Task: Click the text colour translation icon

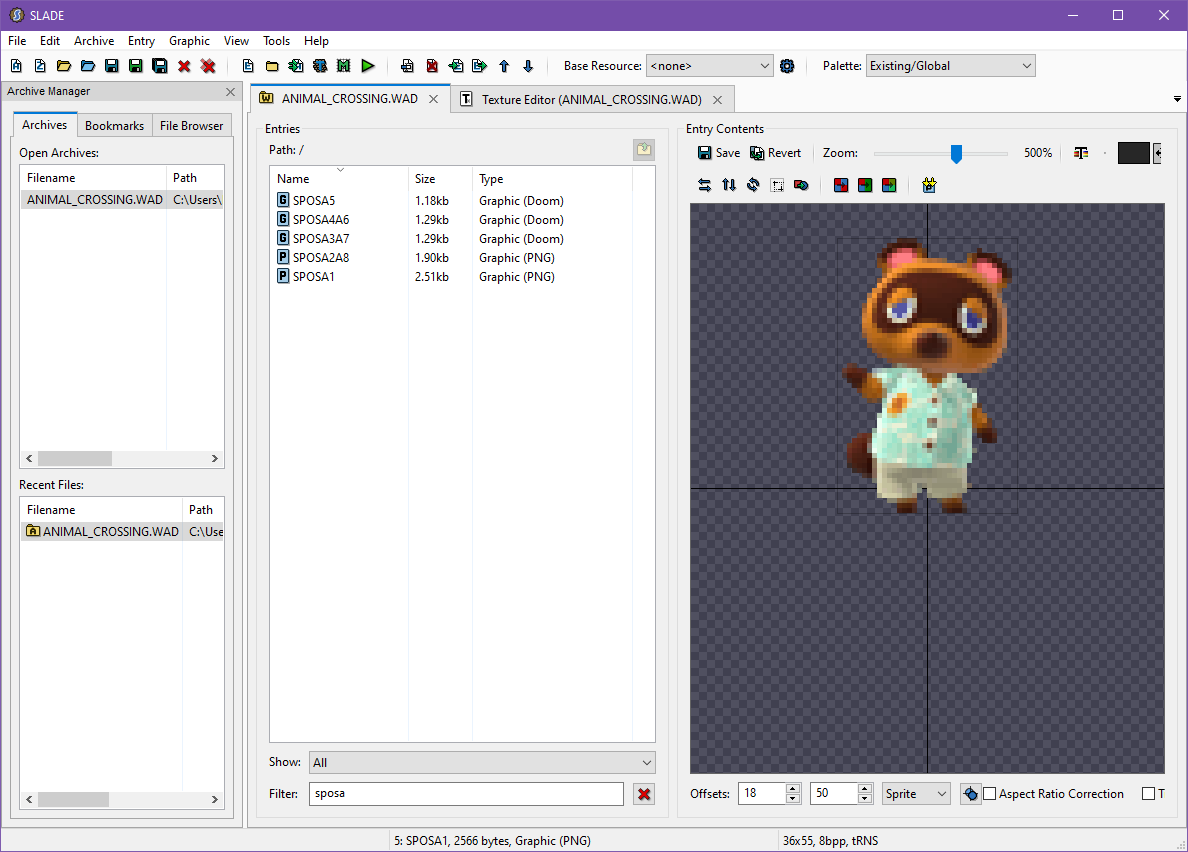Action: coord(1081,153)
